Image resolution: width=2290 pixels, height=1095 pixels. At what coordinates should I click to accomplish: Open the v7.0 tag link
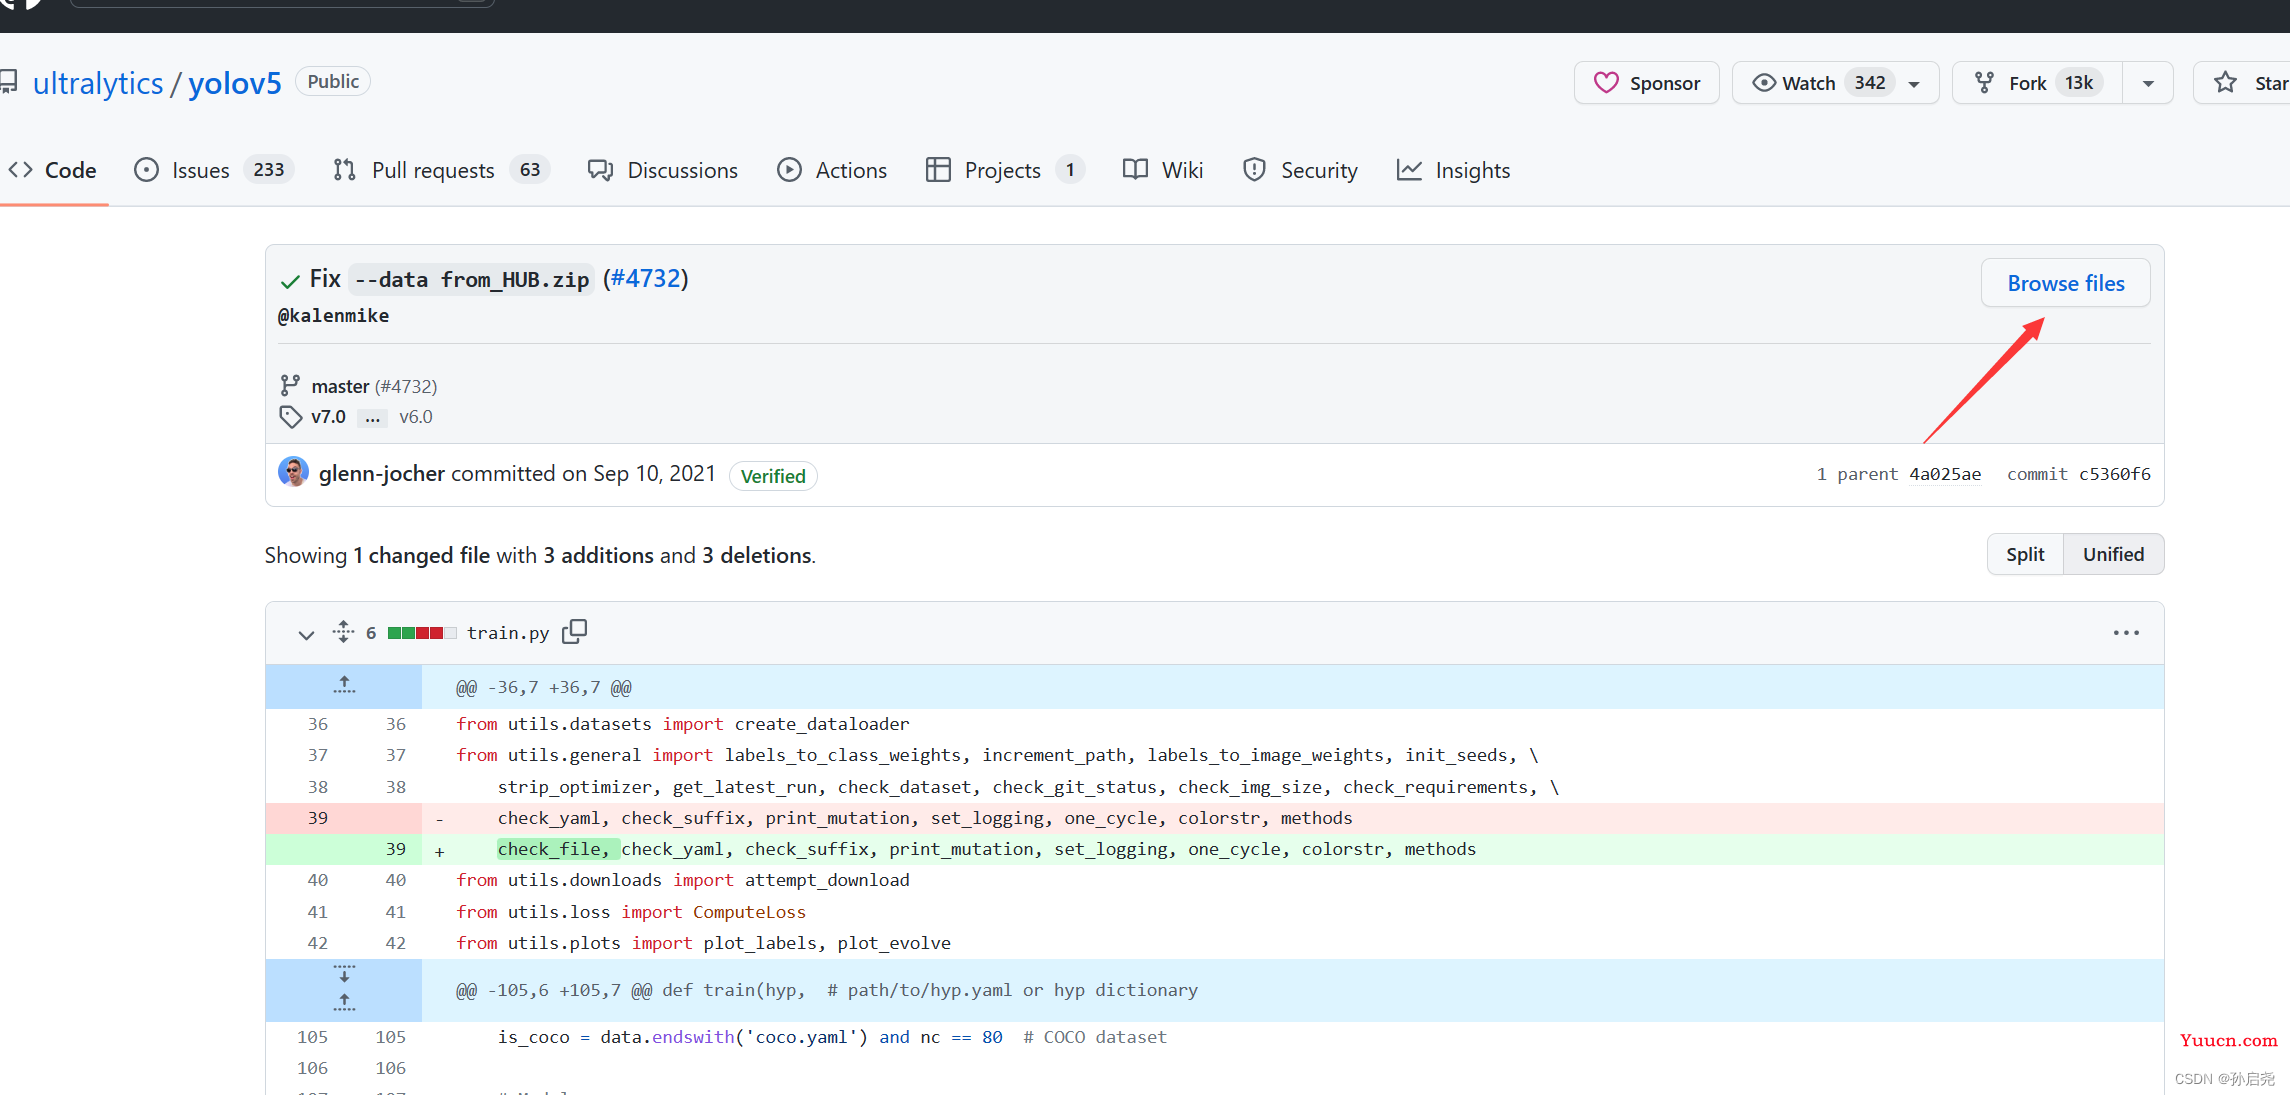point(328,417)
